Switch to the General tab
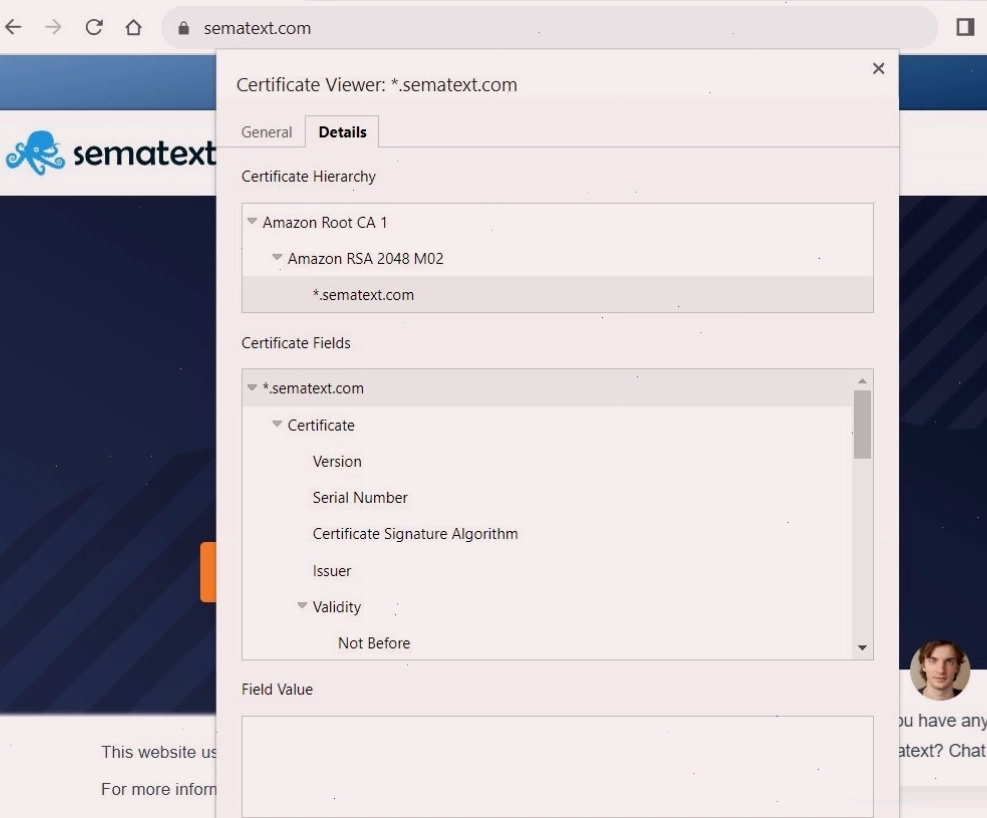The height and width of the screenshot is (818, 987). pos(266,132)
